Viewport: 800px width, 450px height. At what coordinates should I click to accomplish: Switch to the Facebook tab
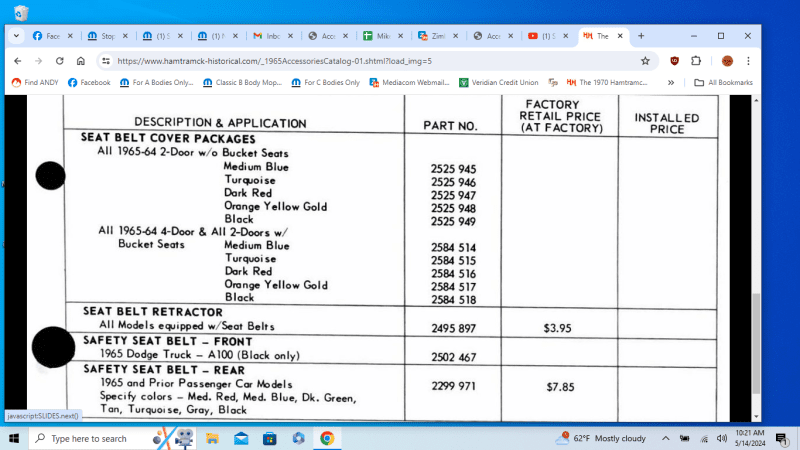pyautogui.click(x=53, y=36)
